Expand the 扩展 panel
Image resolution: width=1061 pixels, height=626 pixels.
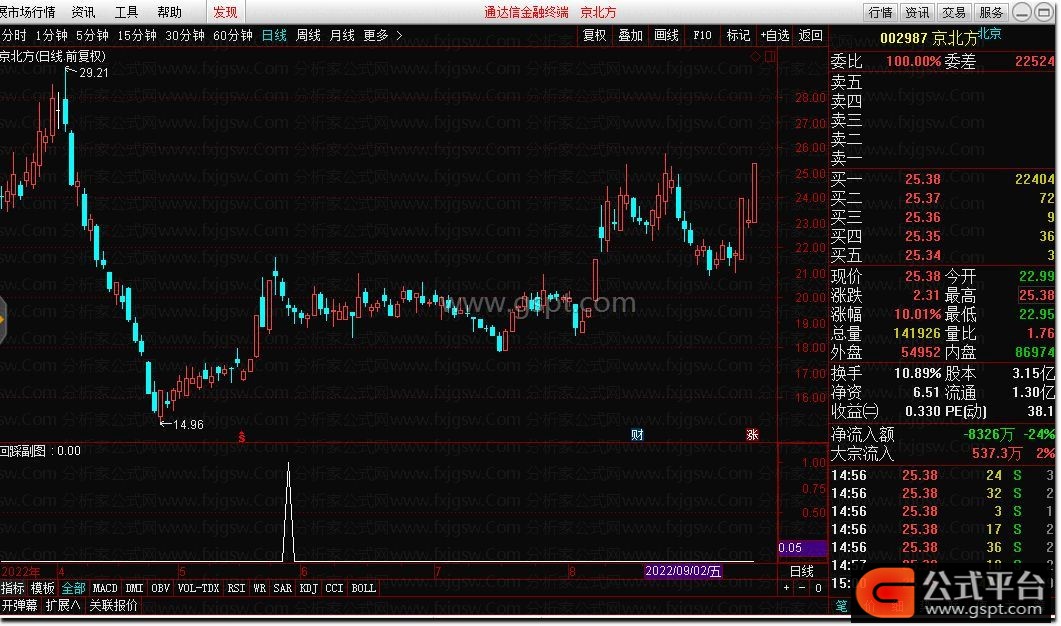[x=63, y=605]
